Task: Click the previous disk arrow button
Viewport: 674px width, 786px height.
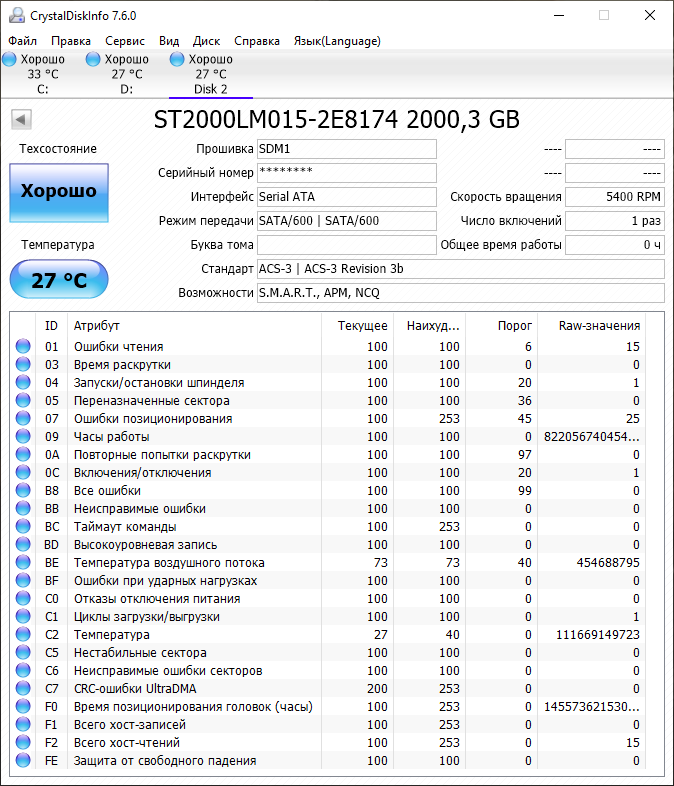Action: pyautogui.click(x=22, y=119)
